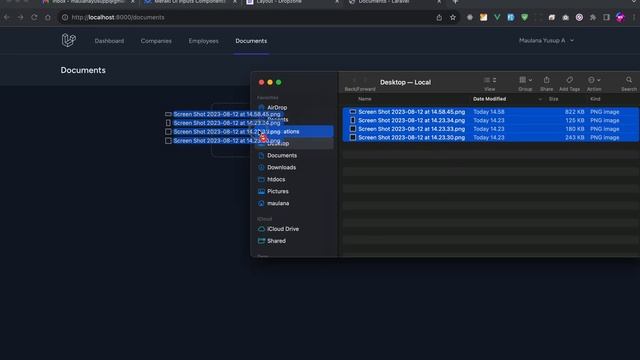Open the puzzle-piece extensions menu
Screen dimensions: 640x360
click(593, 17)
